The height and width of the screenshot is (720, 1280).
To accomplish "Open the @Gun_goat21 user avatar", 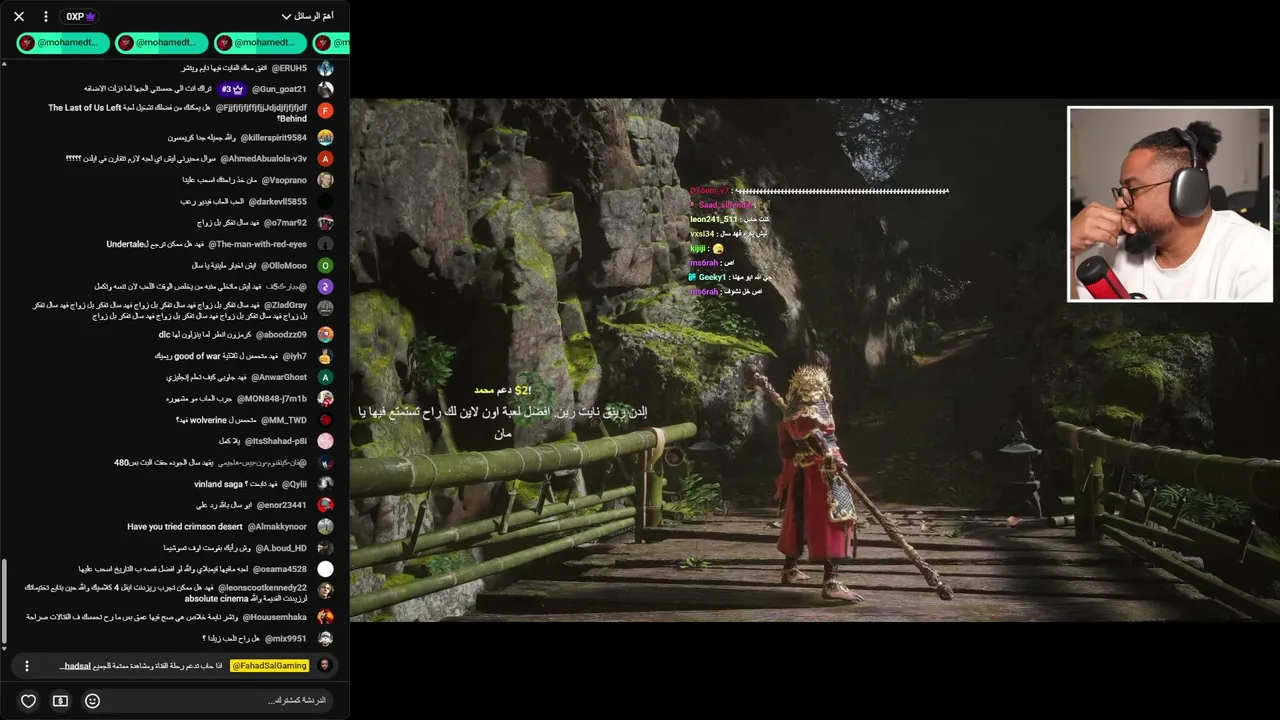I will coord(325,89).
